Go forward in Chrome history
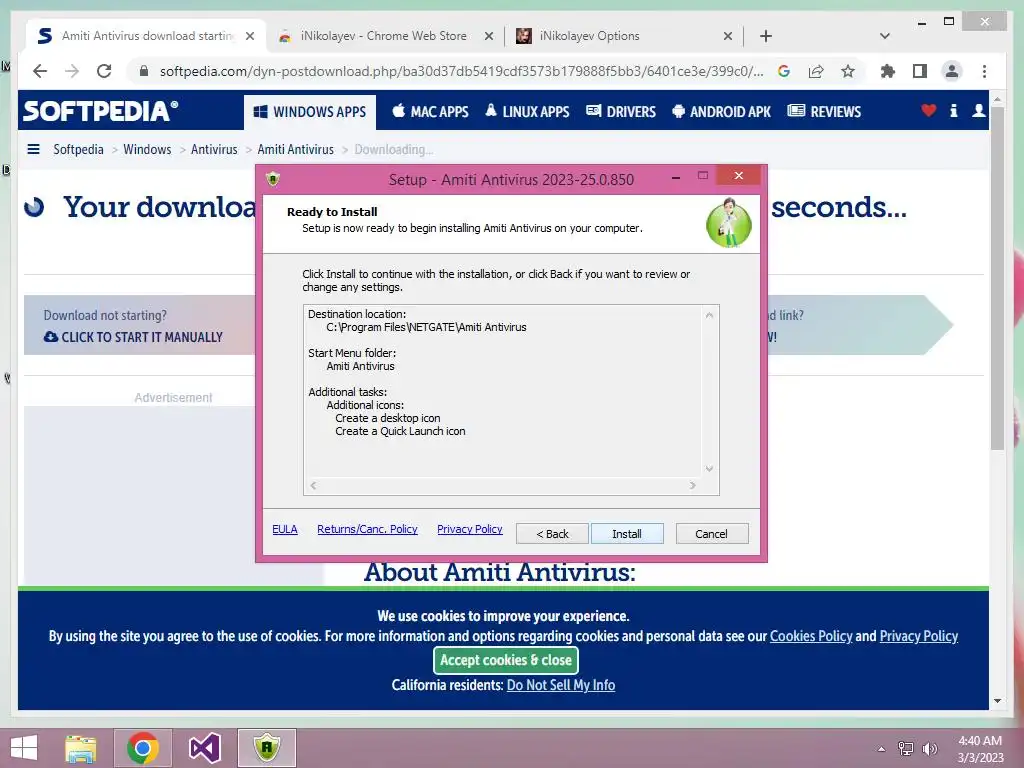The height and width of the screenshot is (768, 1024). click(x=72, y=71)
